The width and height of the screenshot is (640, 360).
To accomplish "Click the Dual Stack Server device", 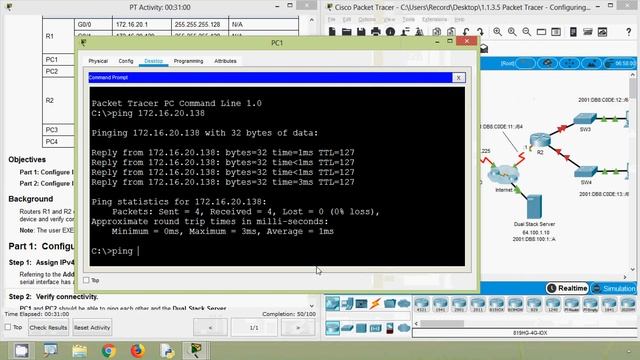I will coord(534,207).
